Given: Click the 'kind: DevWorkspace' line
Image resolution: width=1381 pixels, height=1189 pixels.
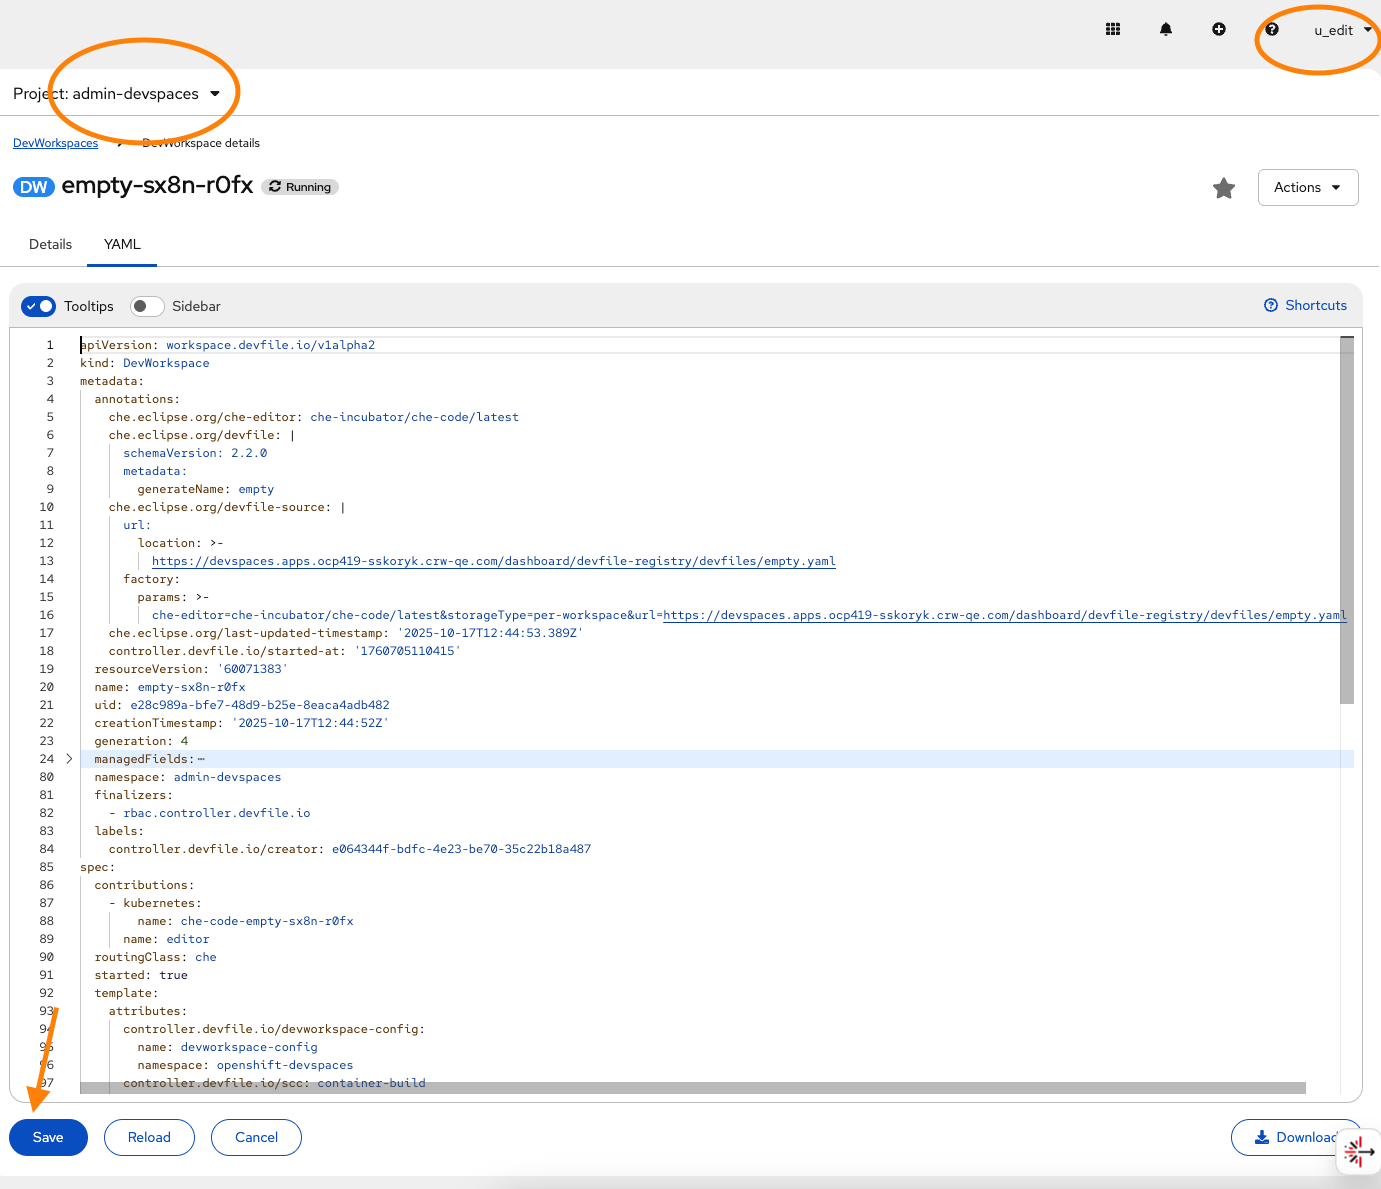Looking at the screenshot, I should point(145,363).
